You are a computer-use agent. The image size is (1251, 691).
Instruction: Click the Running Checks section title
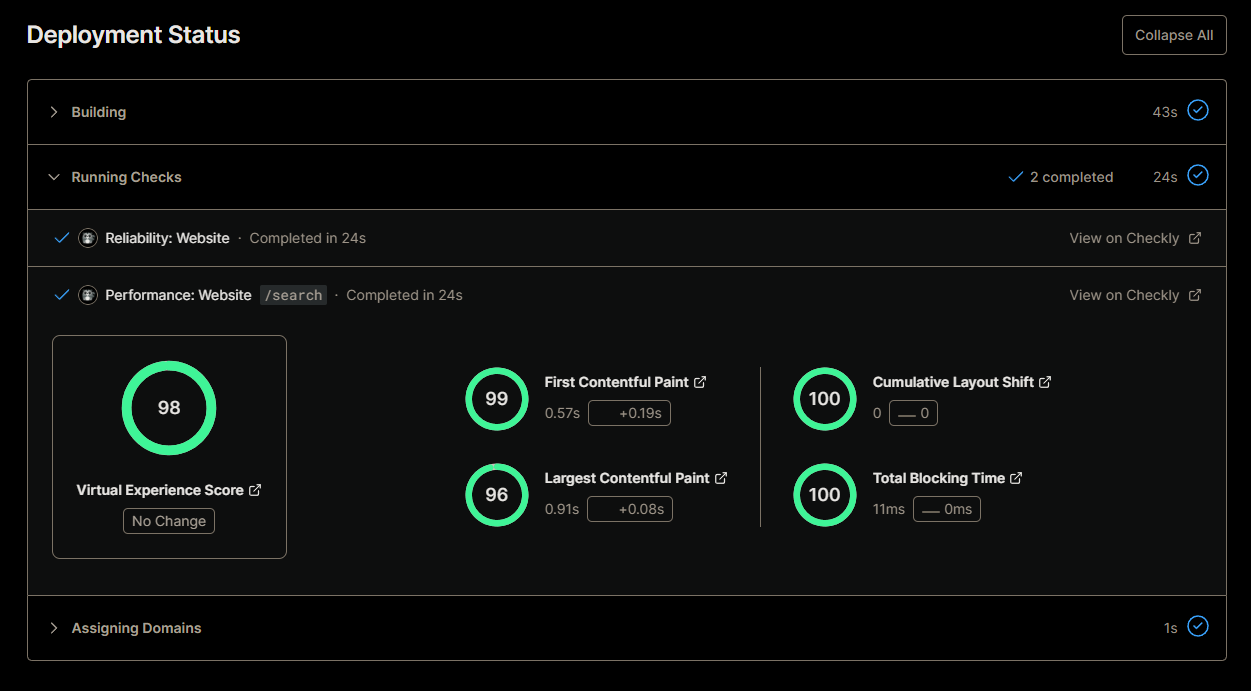pos(127,177)
